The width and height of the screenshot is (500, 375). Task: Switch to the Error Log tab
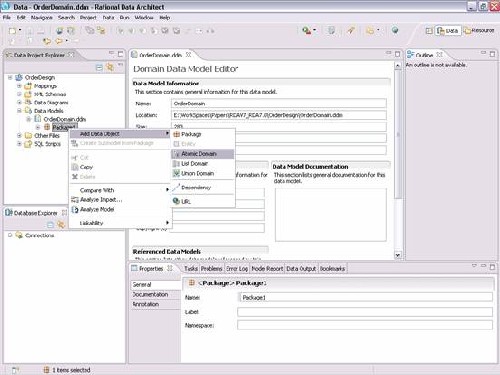click(x=237, y=269)
